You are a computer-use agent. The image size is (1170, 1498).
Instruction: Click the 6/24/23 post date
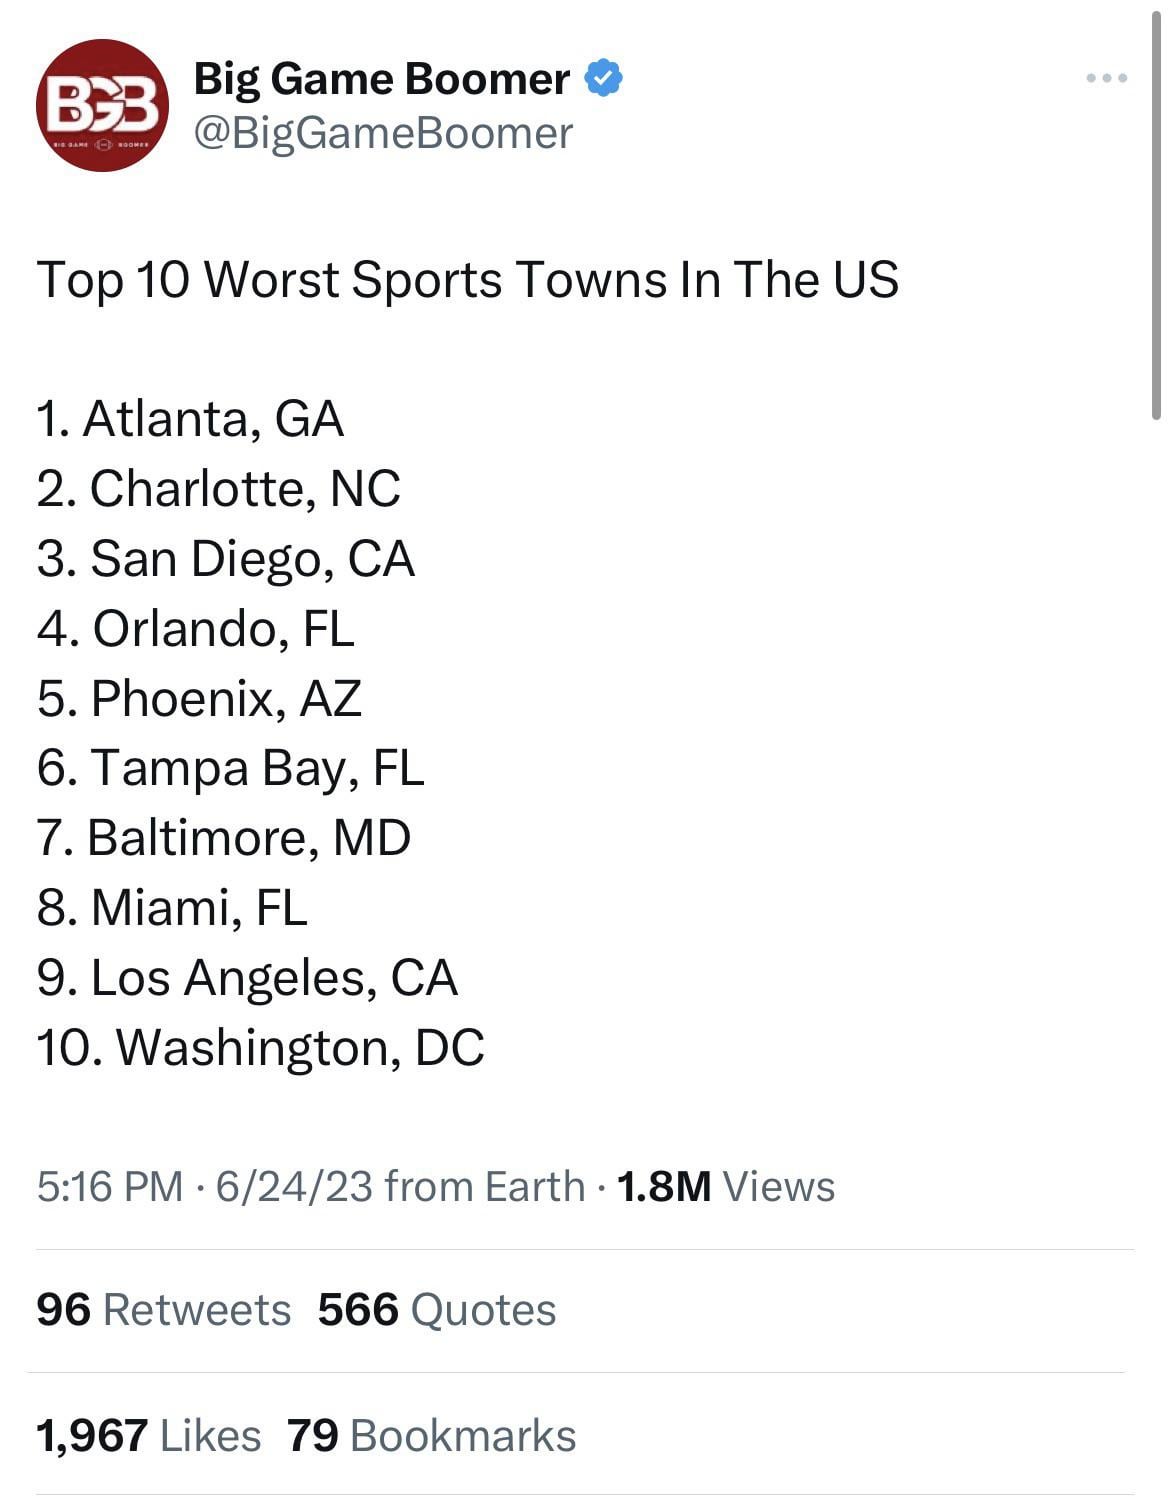coord(294,1187)
